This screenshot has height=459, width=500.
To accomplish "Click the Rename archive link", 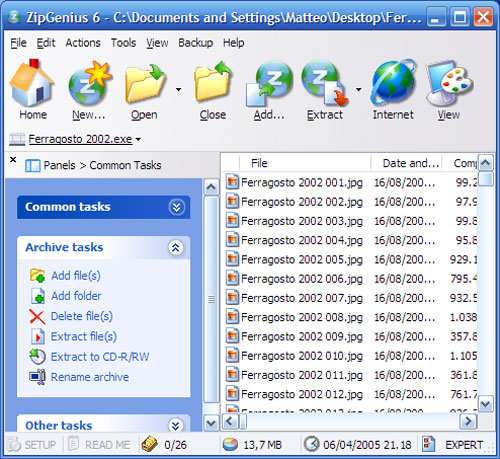I will pyautogui.click(x=90, y=377).
